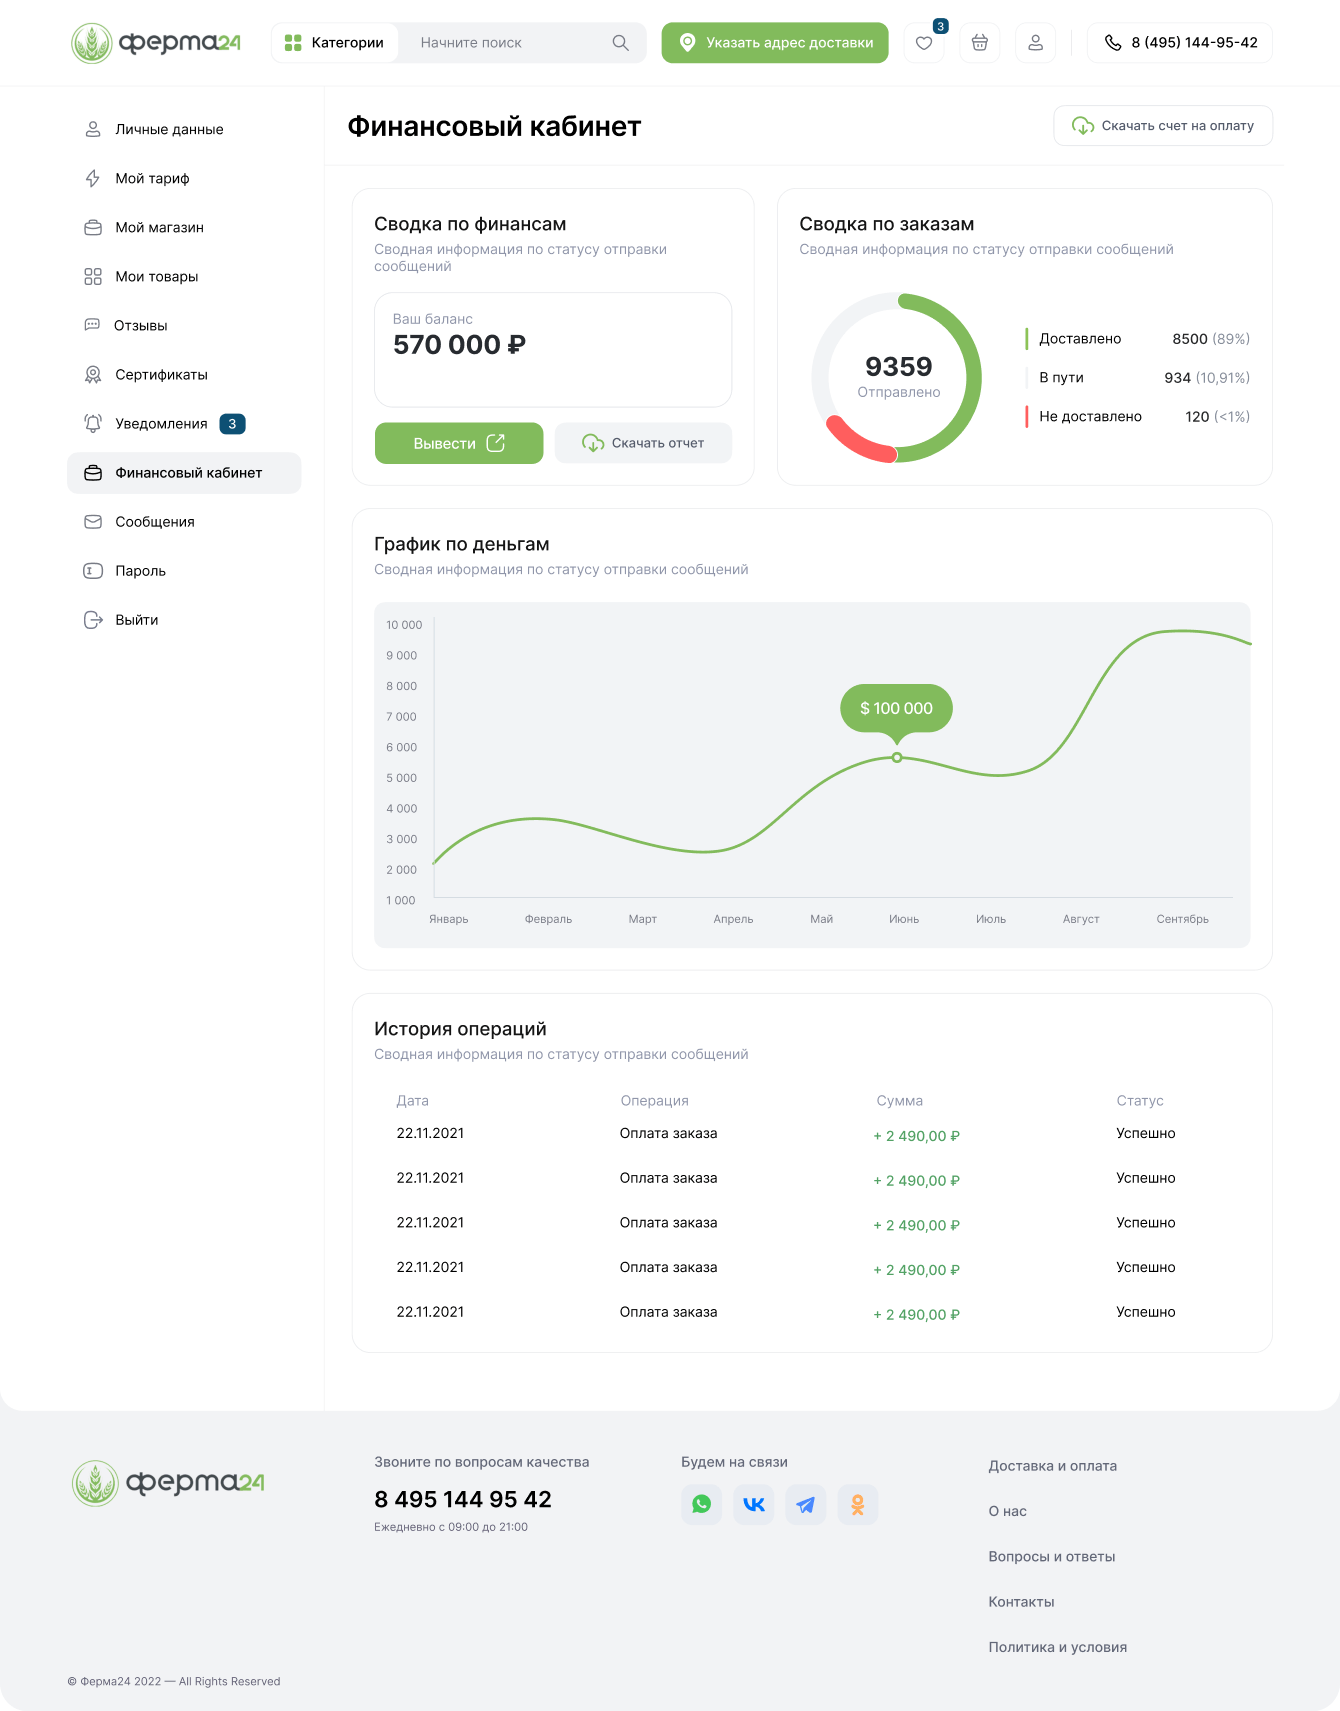
Task: Click the cloud icon beside Скачать отчет
Action: pos(593,443)
